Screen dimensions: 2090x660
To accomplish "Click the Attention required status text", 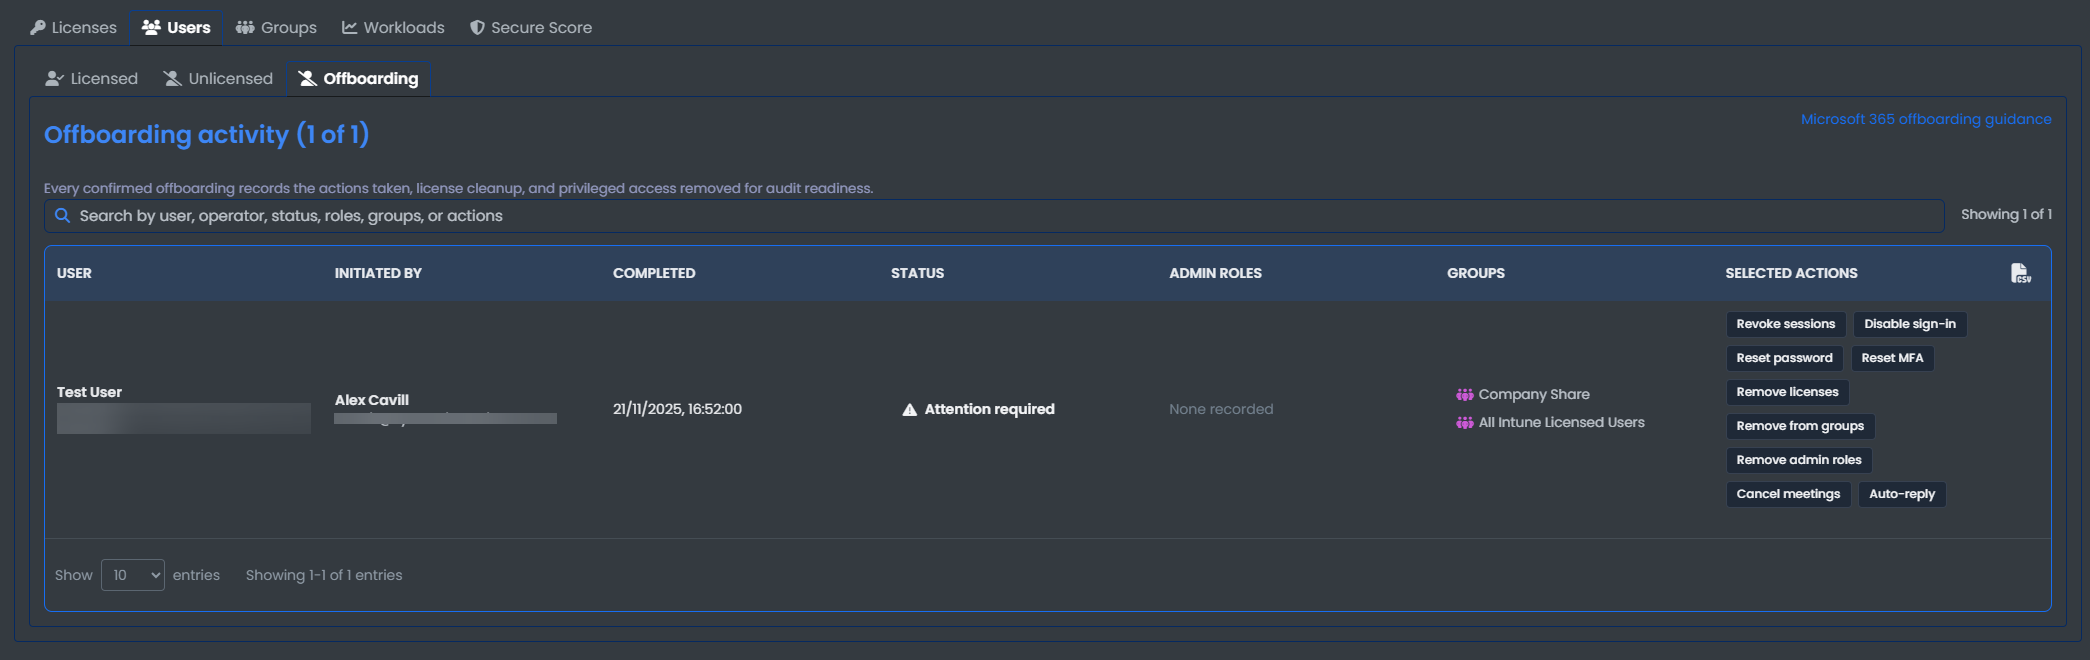I will click(989, 409).
